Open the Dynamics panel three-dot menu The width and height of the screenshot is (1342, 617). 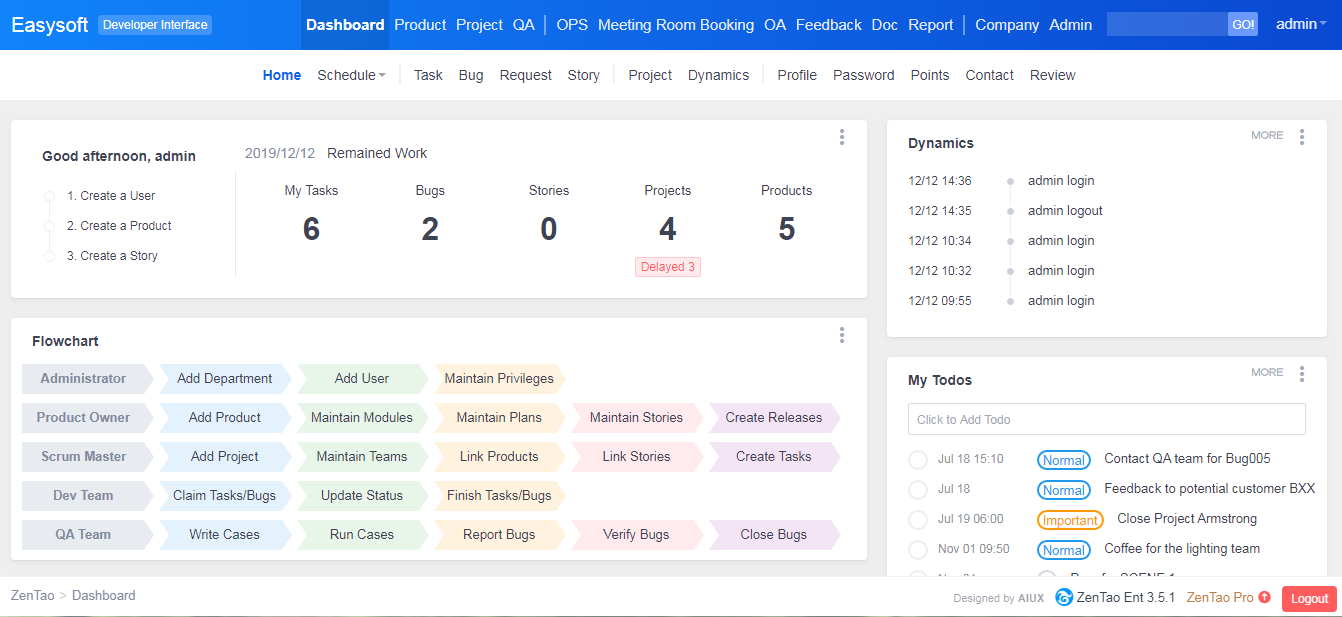[1301, 137]
